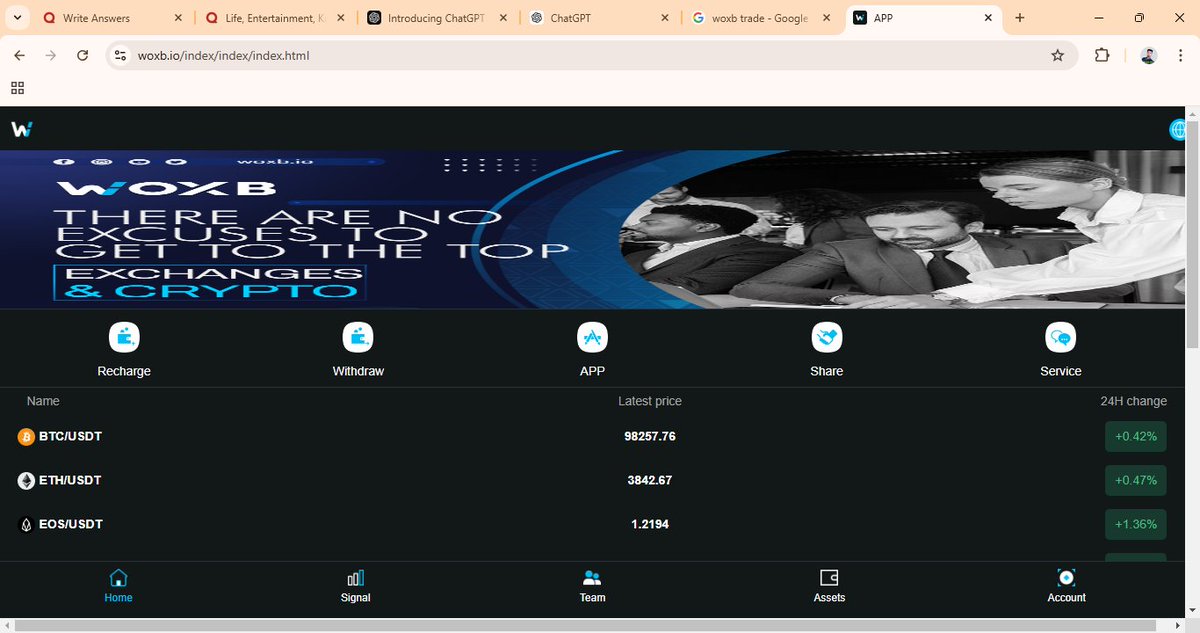This screenshot has width=1200, height=633.
Task: Click the Latest price column header
Action: (x=650, y=401)
